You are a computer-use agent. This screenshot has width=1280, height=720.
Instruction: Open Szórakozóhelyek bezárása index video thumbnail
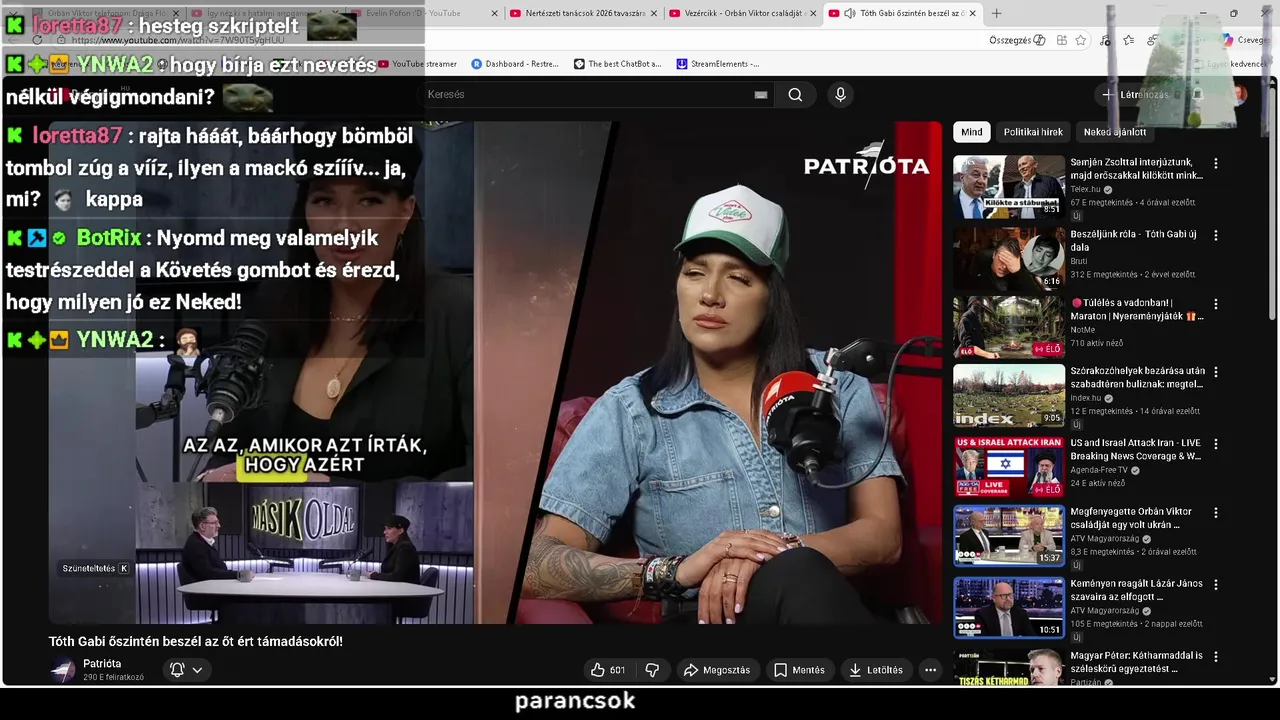coord(1009,396)
